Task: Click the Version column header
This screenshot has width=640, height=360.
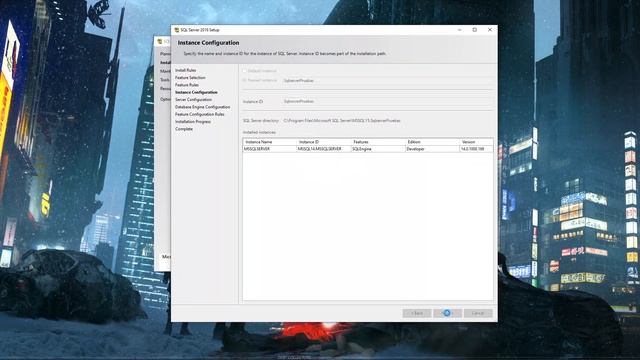Action: tap(476, 142)
